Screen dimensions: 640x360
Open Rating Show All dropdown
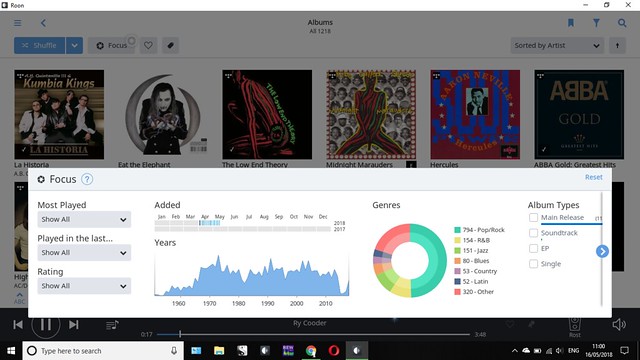[84, 286]
